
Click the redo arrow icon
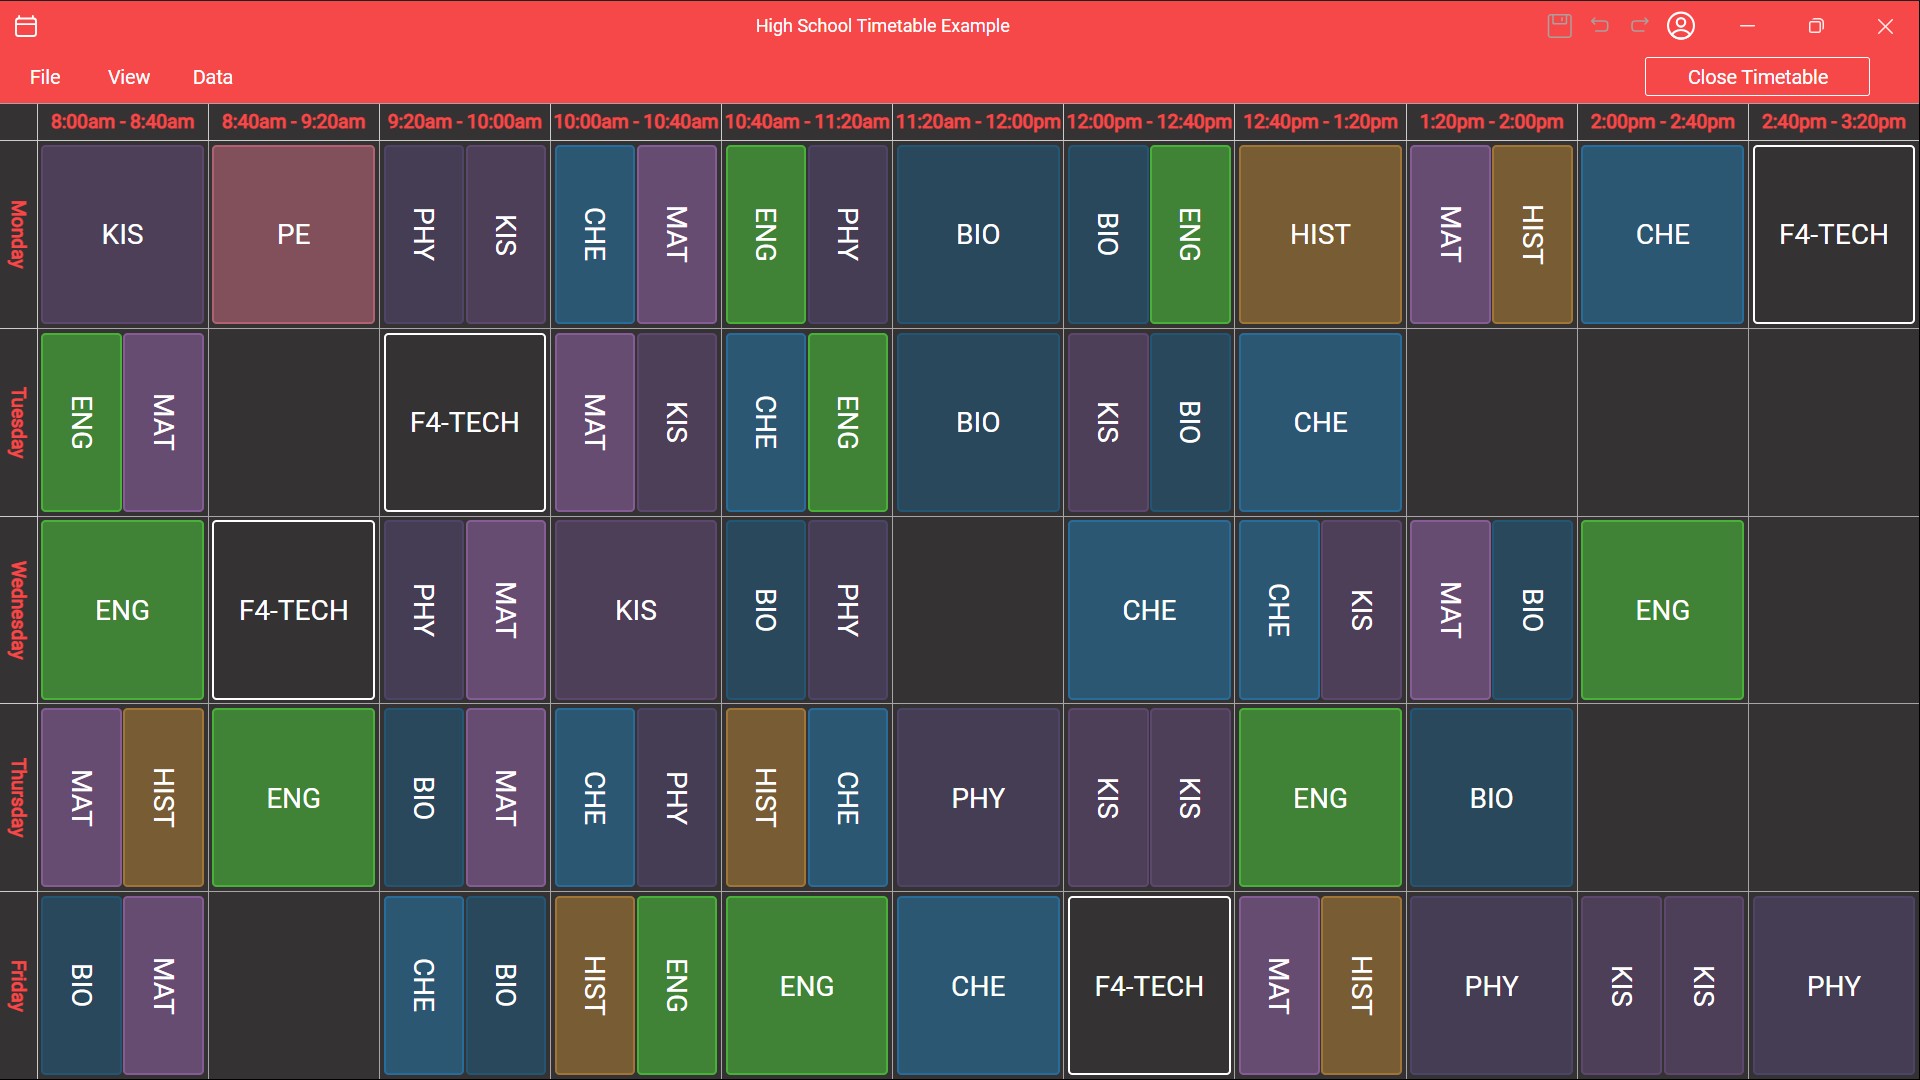point(1640,26)
